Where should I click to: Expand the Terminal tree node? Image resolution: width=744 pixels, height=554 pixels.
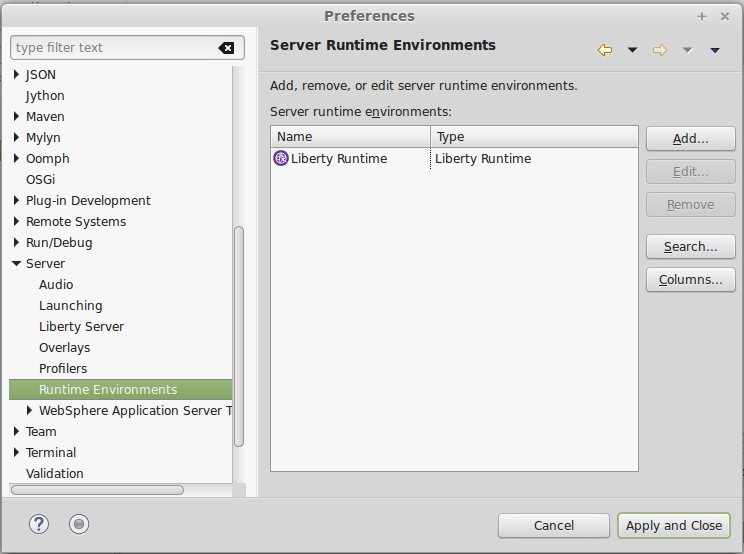pyautogui.click(x=16, y=452)
